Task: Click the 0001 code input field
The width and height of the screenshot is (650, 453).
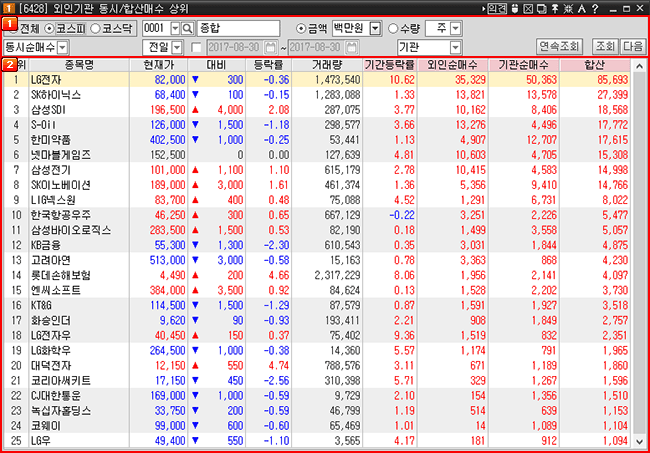Action: click(156, 29)
